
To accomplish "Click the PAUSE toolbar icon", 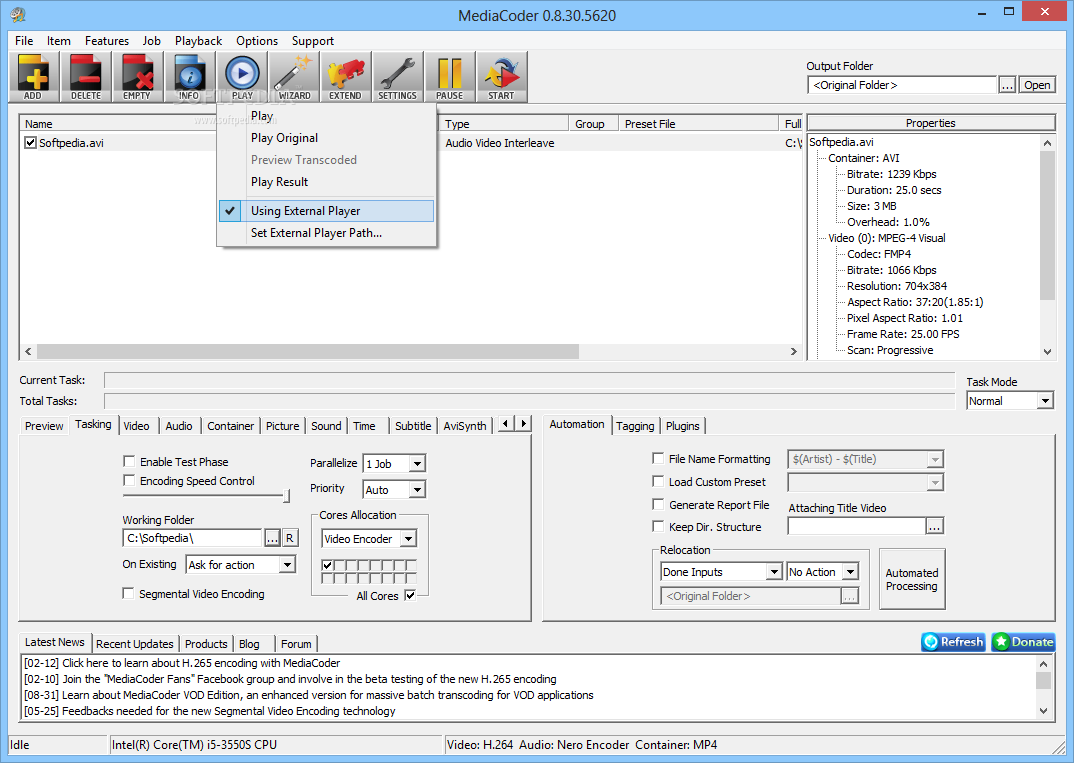I will point(449,77).
